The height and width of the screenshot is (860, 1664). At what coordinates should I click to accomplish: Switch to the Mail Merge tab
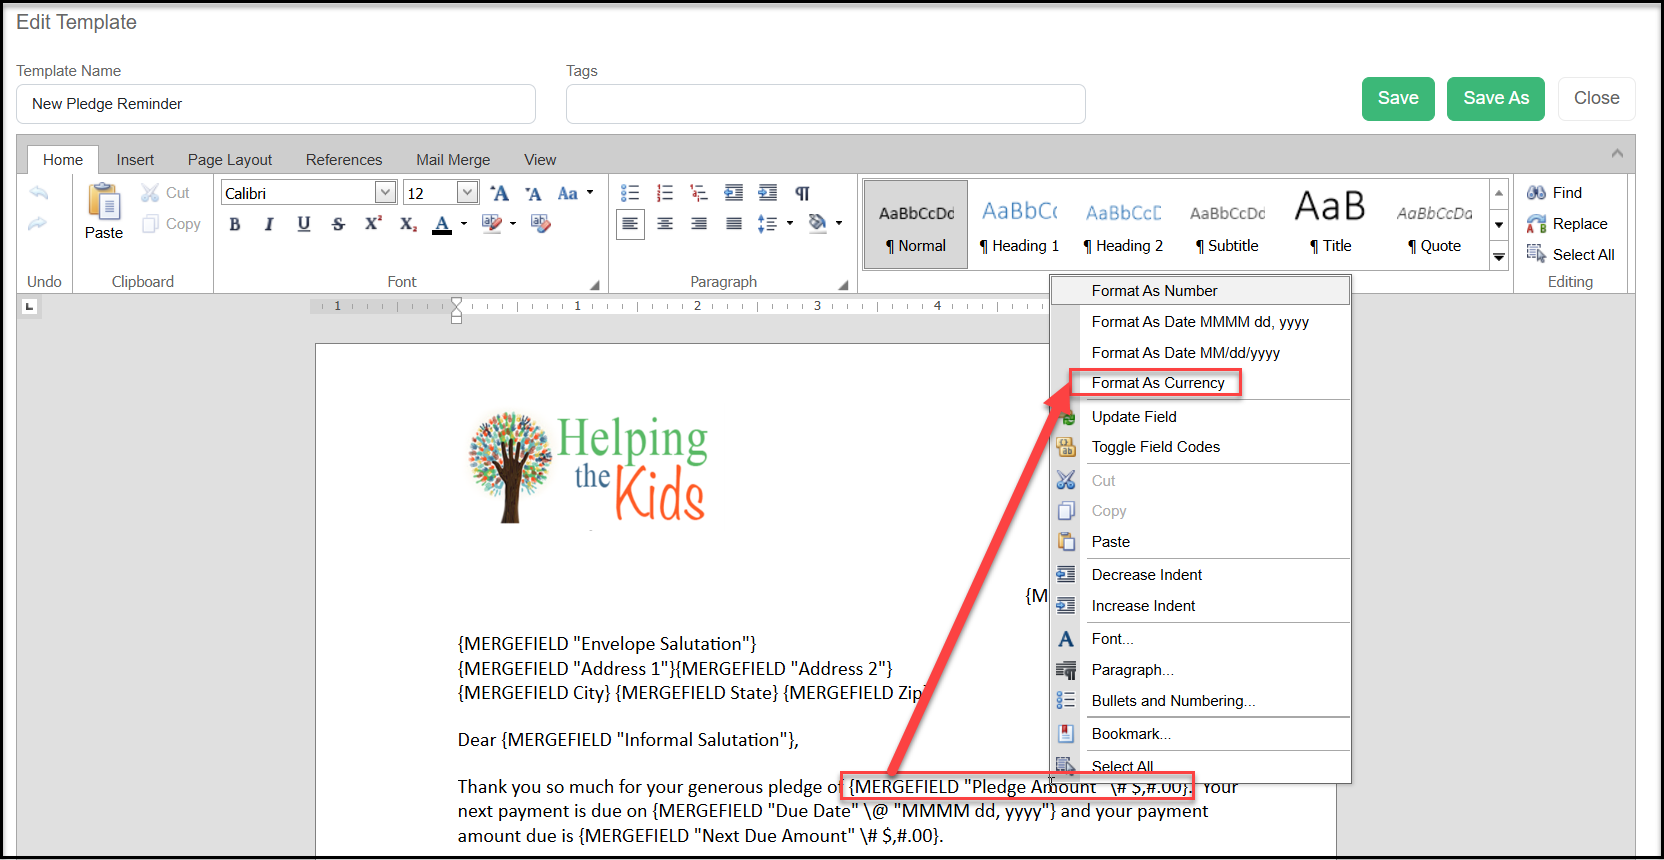click(453, 160)
